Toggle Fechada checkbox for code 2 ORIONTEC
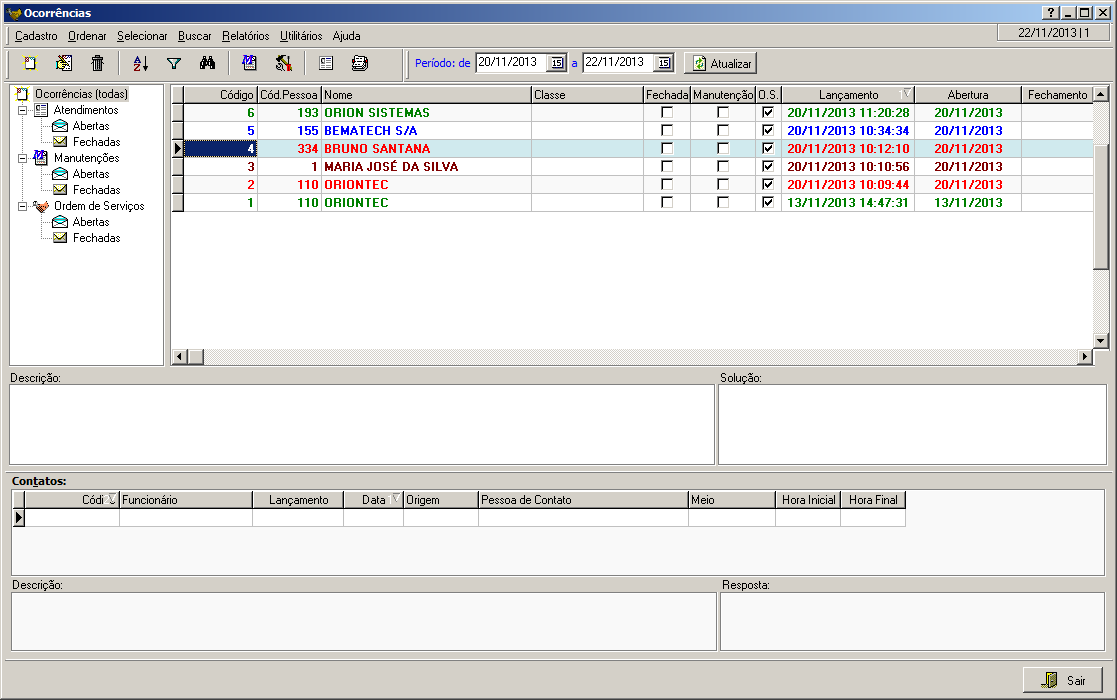The height and width of the screenshot is (700, 1117). pos(667,184)
